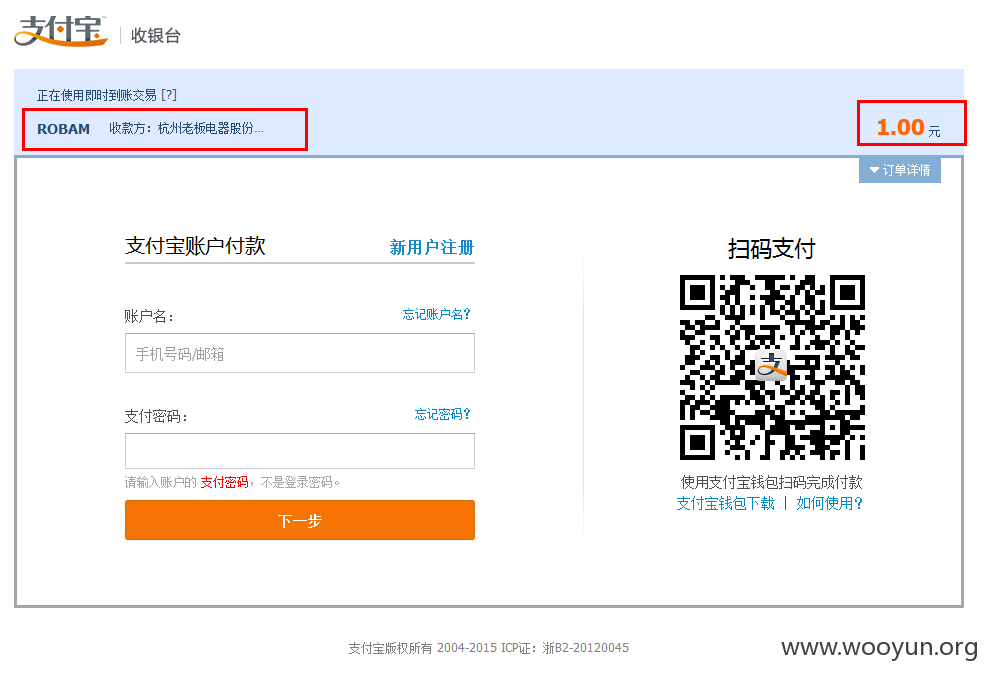987x676 pixels.
Task: Click the ROBAM merchant name text
Action: pos(64,129)
